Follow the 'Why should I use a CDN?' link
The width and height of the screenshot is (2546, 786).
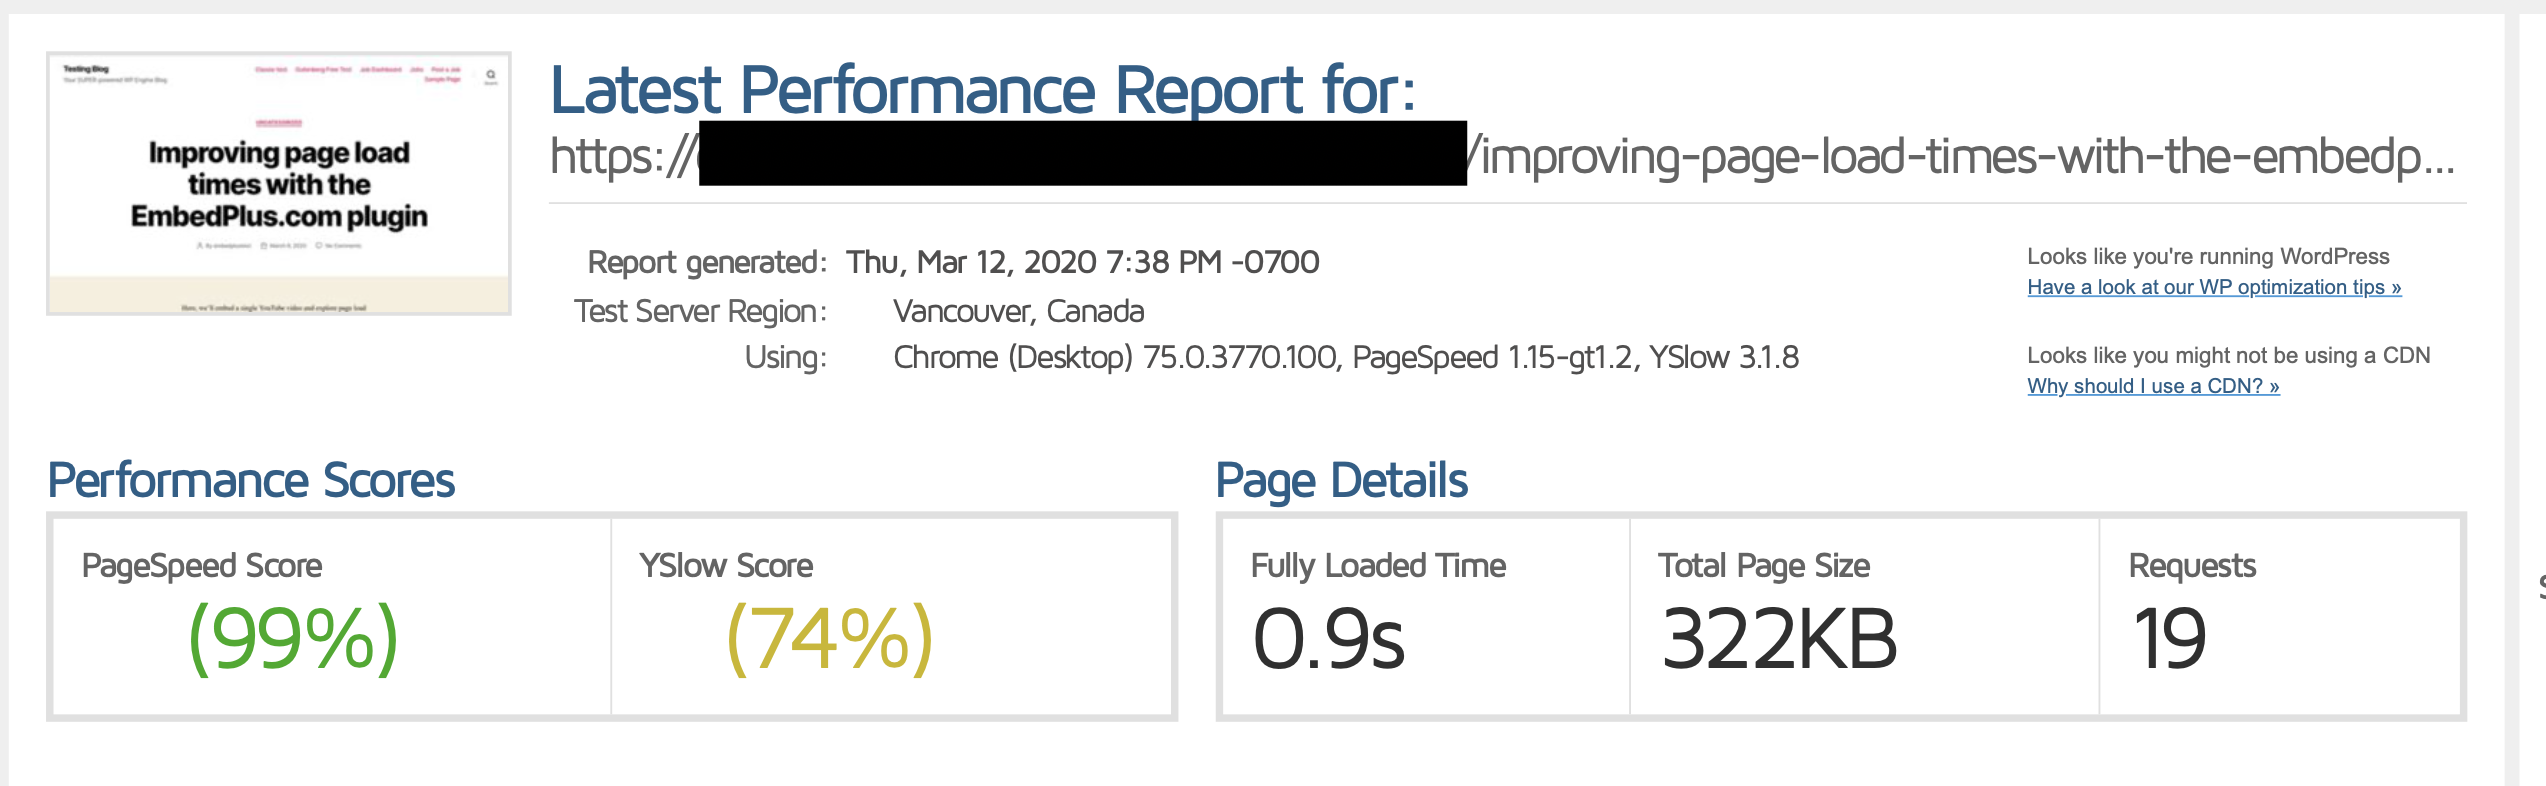coord(2153,386)
